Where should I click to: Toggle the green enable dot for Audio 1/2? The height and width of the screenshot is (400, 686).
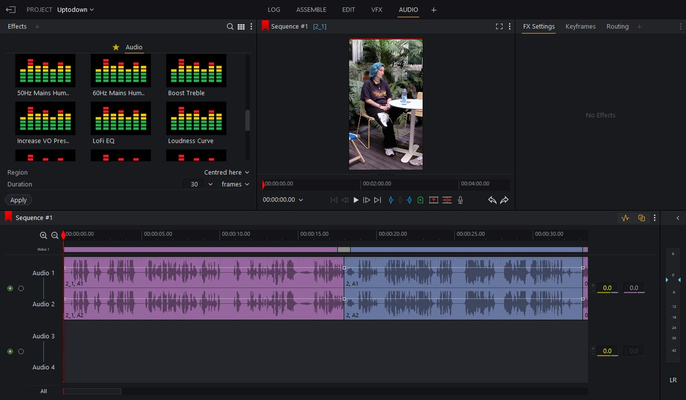(x=10, y=288)
